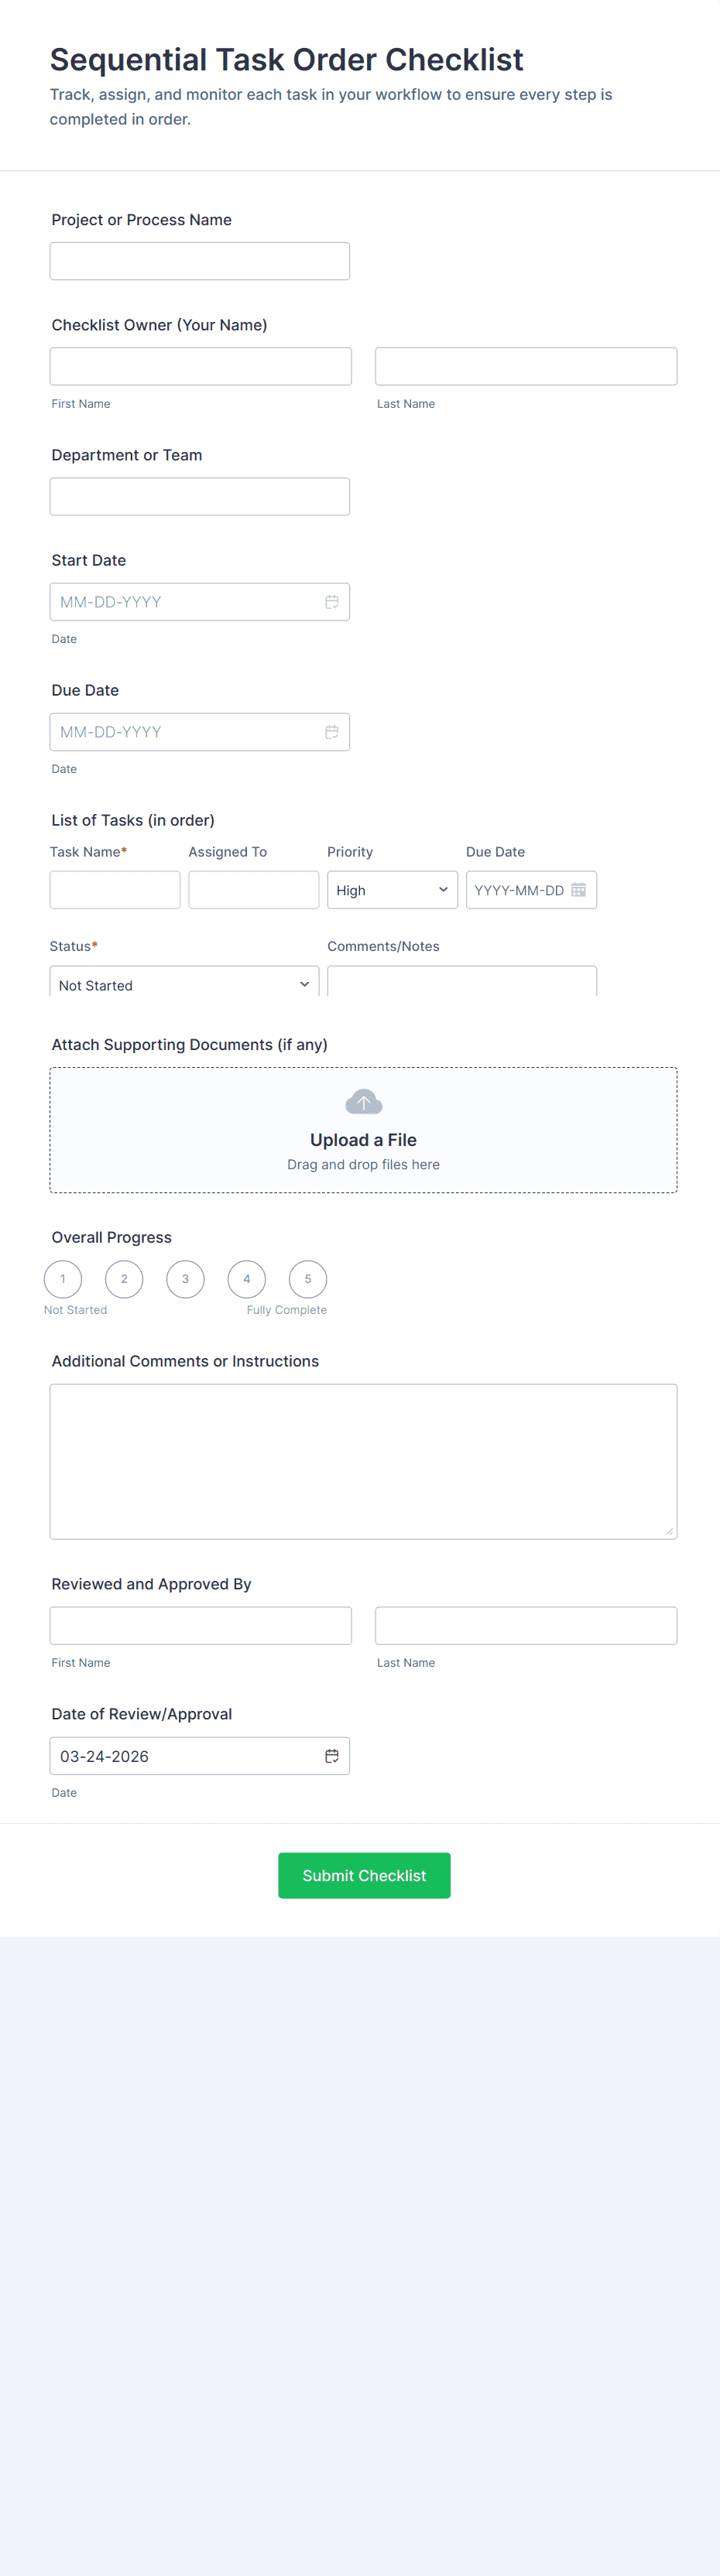
Task: Click the Upload a File area
Action: tap(363, 1140)
